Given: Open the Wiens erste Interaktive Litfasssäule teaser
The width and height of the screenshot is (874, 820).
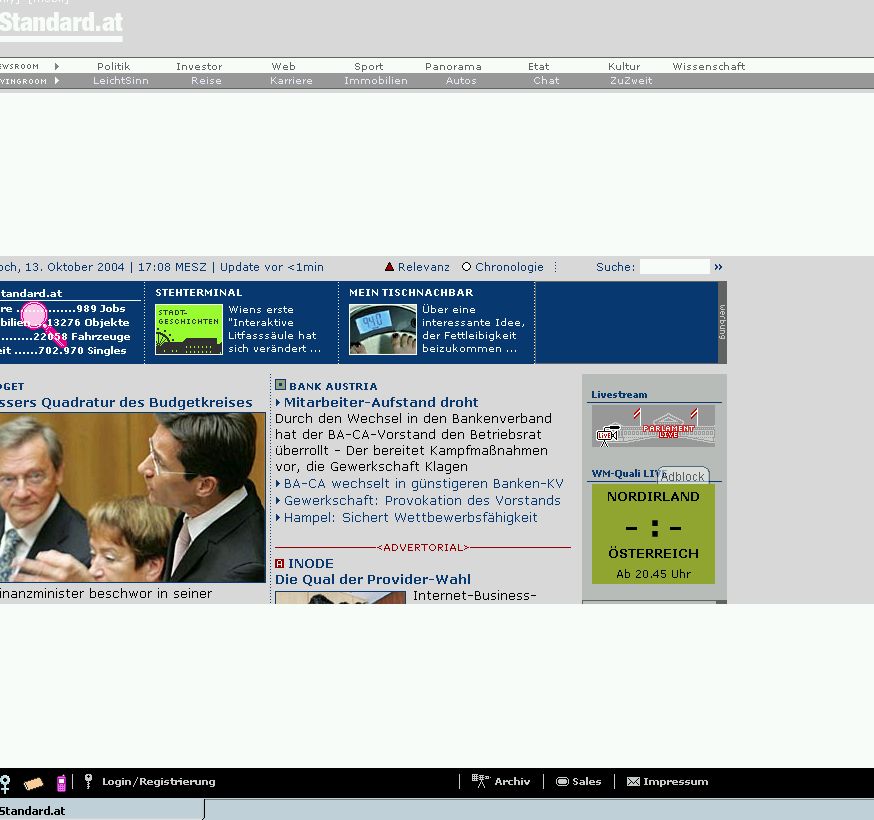Looking at the screenshot, I should click(274, 329).
